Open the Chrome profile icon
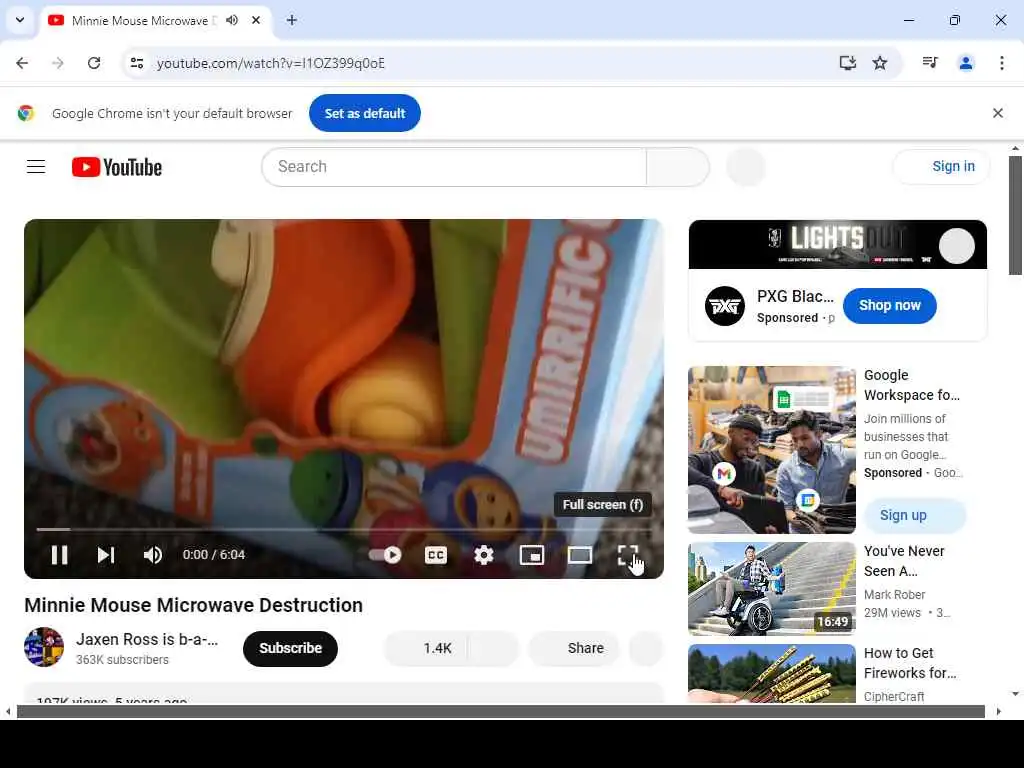 tap(966, 63)
